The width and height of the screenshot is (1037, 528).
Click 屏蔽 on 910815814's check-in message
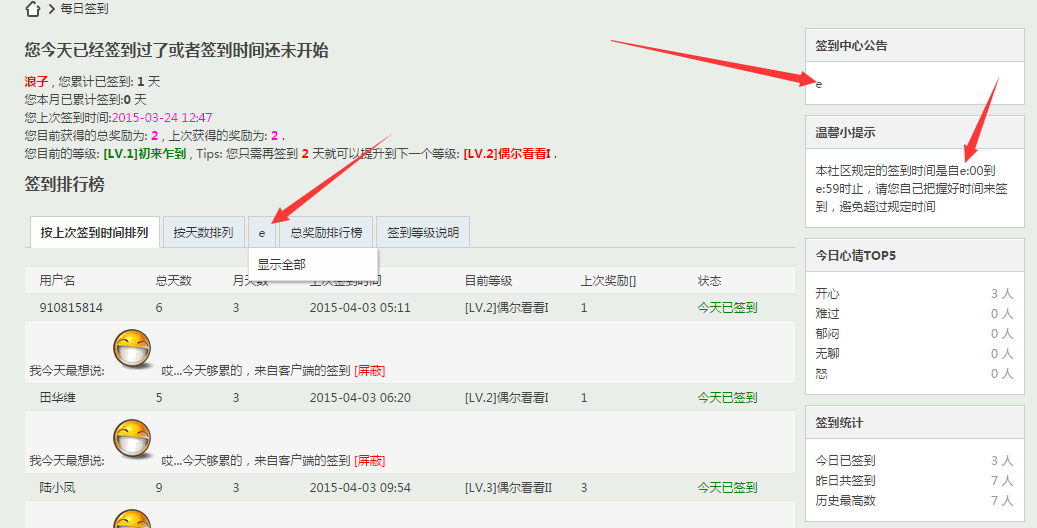pos(370,371)
